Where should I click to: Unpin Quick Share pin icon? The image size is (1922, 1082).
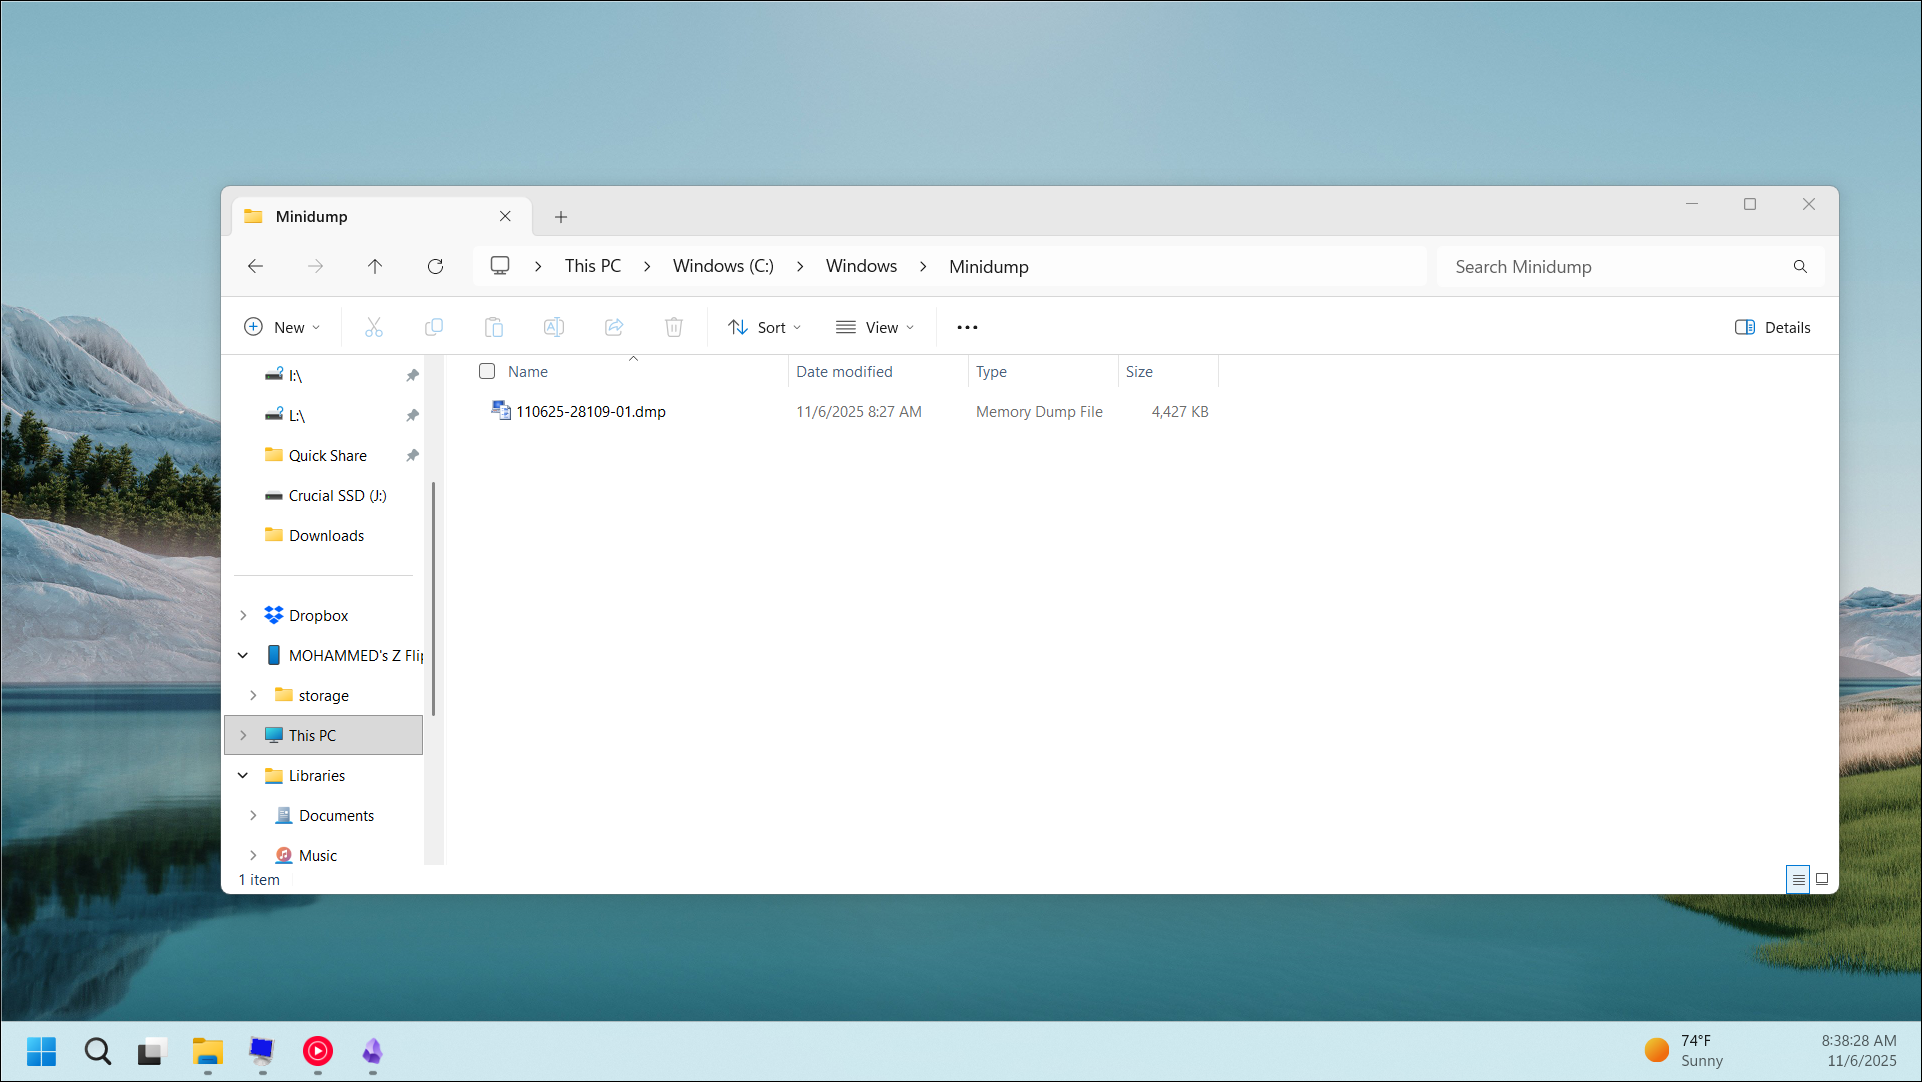tap(412, 455)
